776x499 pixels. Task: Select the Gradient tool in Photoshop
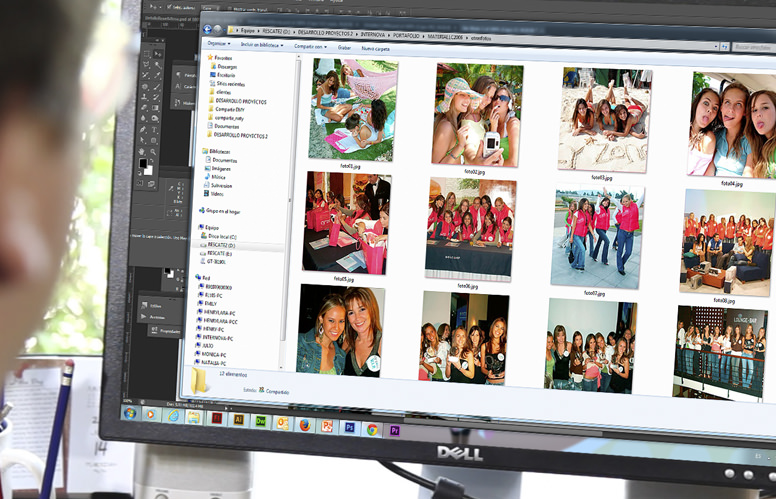(x=155, y=107)
